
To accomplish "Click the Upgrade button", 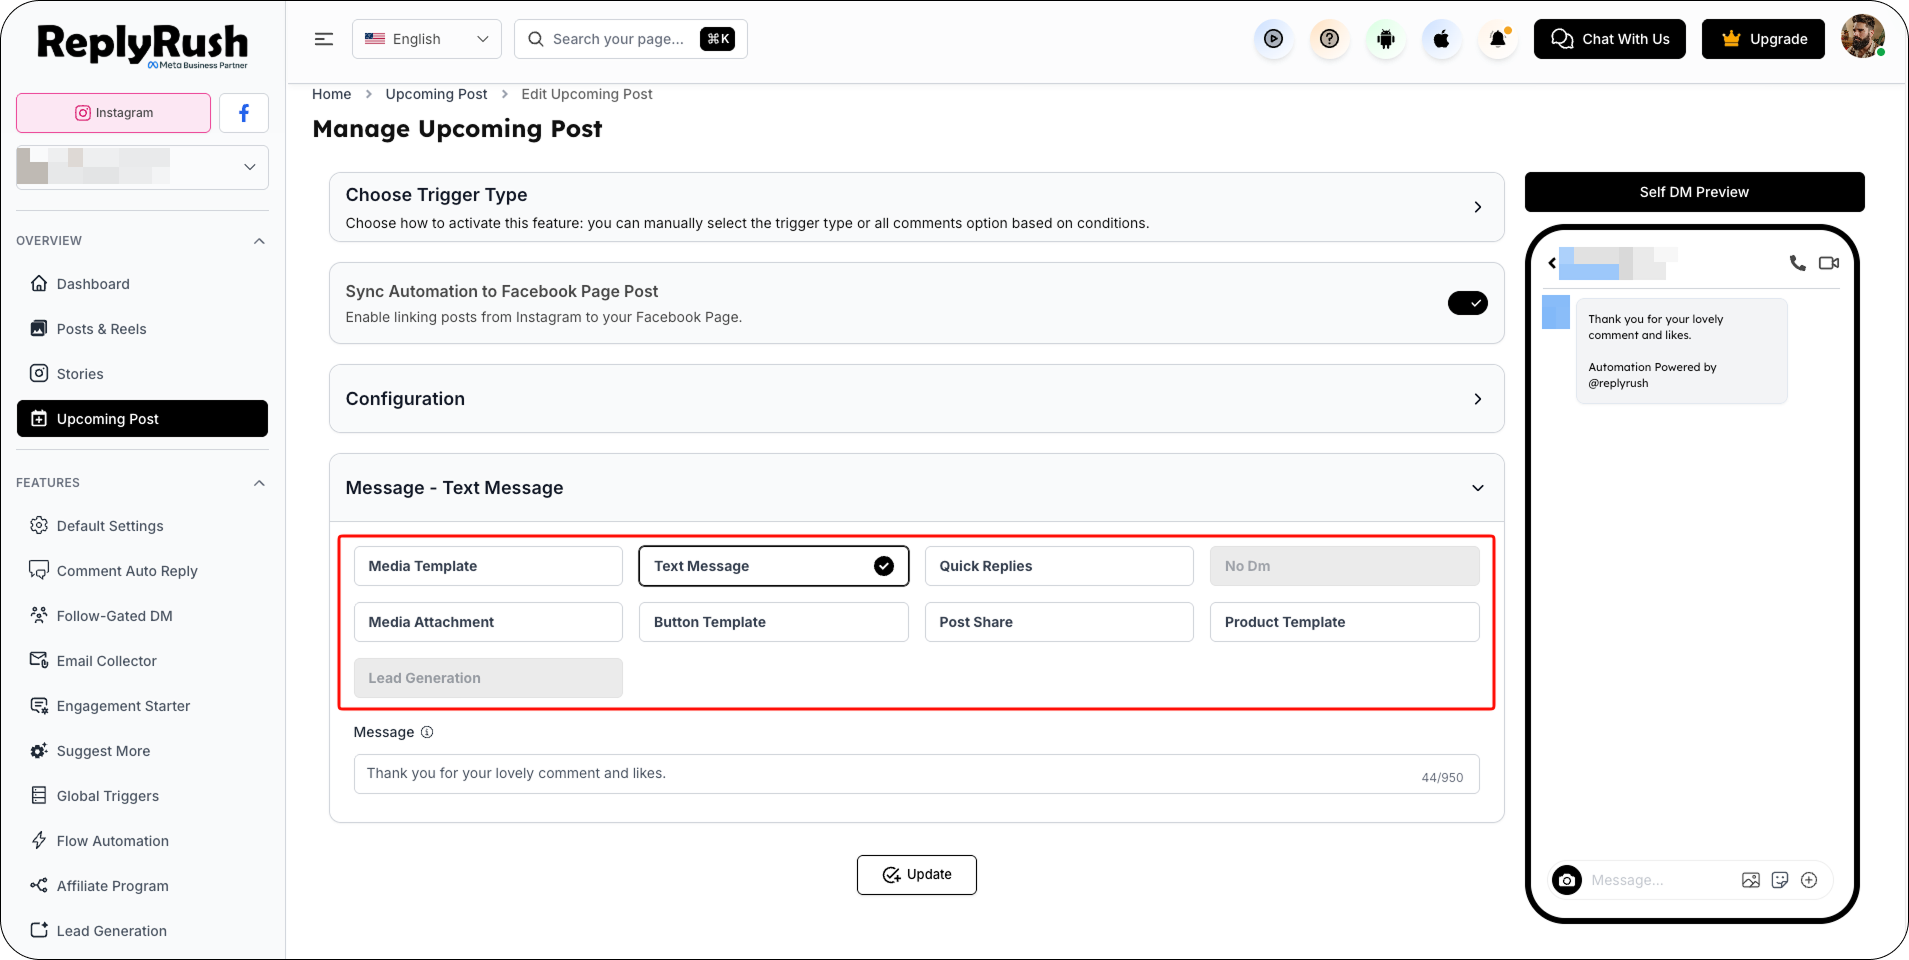I will (x=1763, y=39).
